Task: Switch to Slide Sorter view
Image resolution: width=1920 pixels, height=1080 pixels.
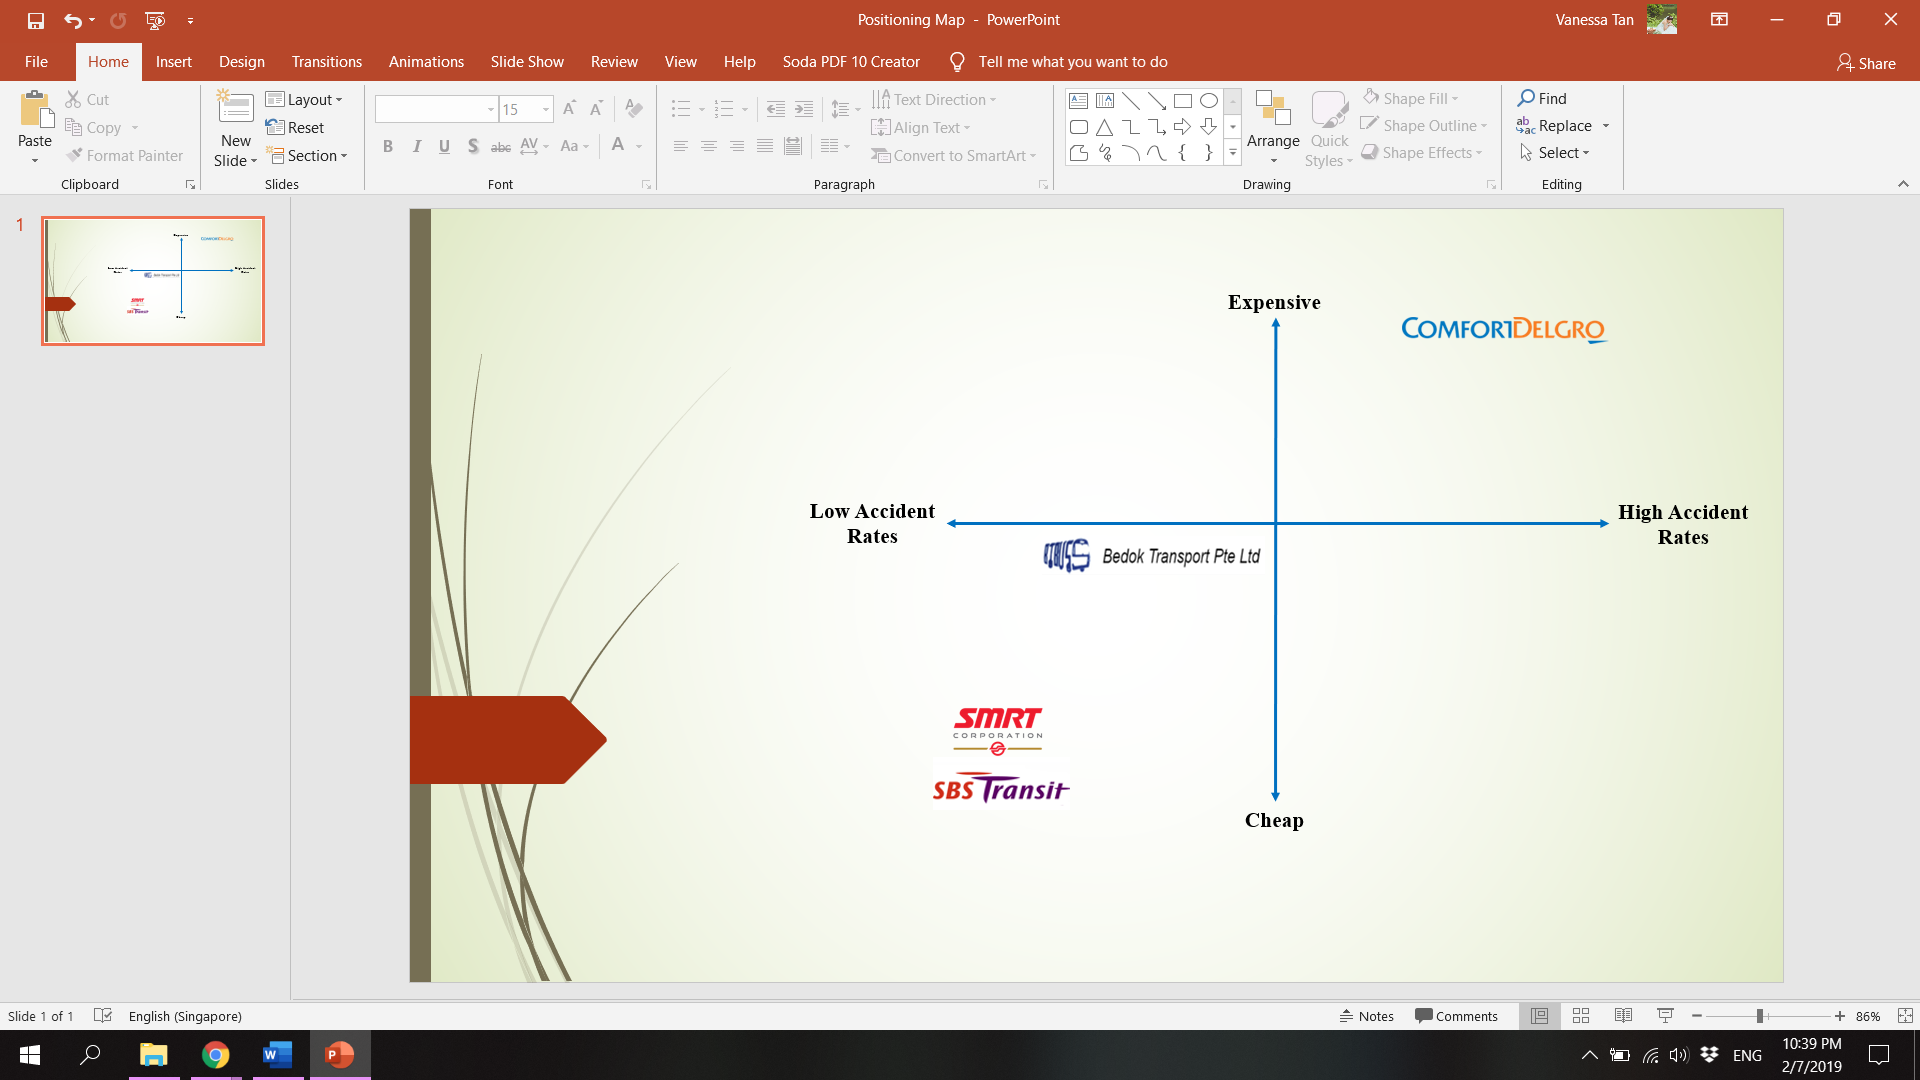Action: (1581, 1016)
